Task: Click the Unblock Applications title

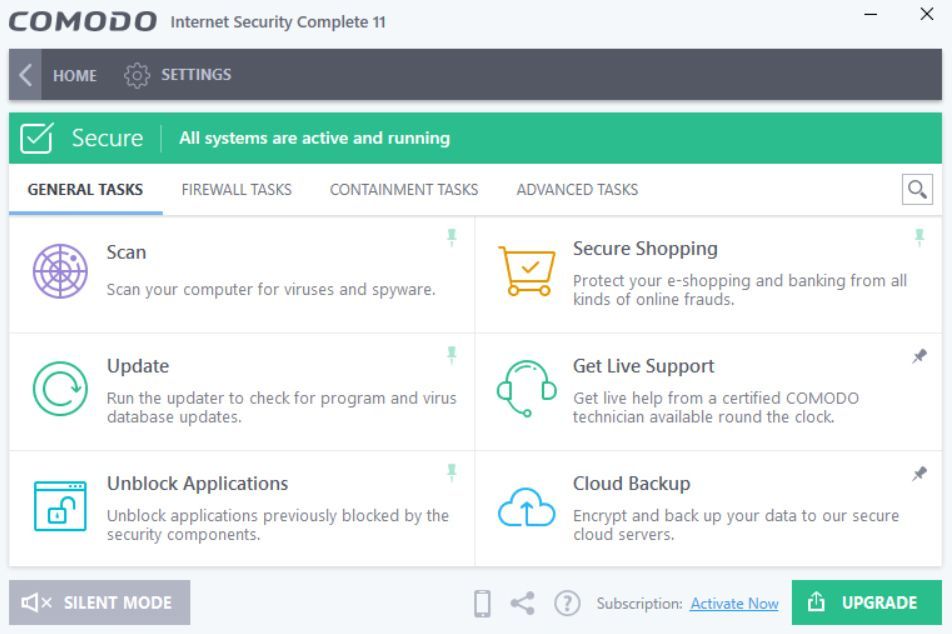Action: [x=197, y=483]
